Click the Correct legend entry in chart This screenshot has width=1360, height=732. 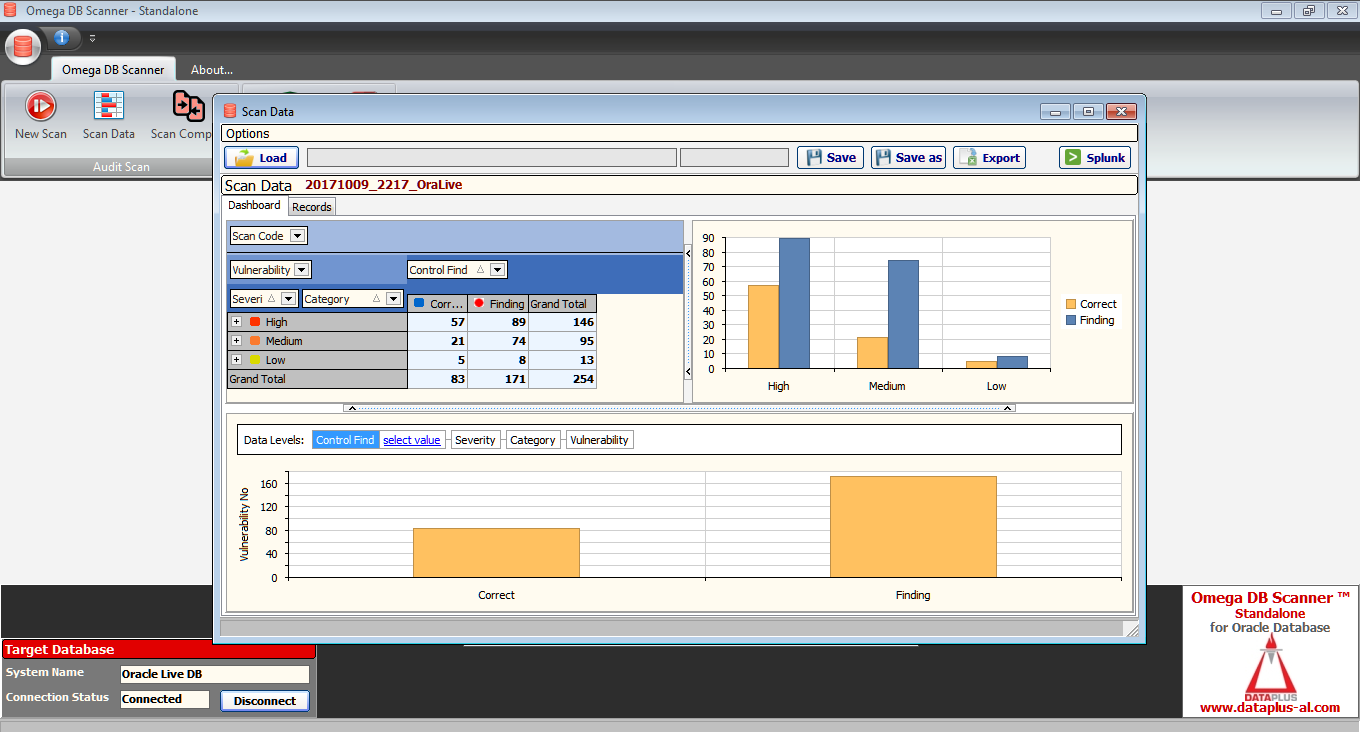pyautogui.click(x=1091, y=304)
